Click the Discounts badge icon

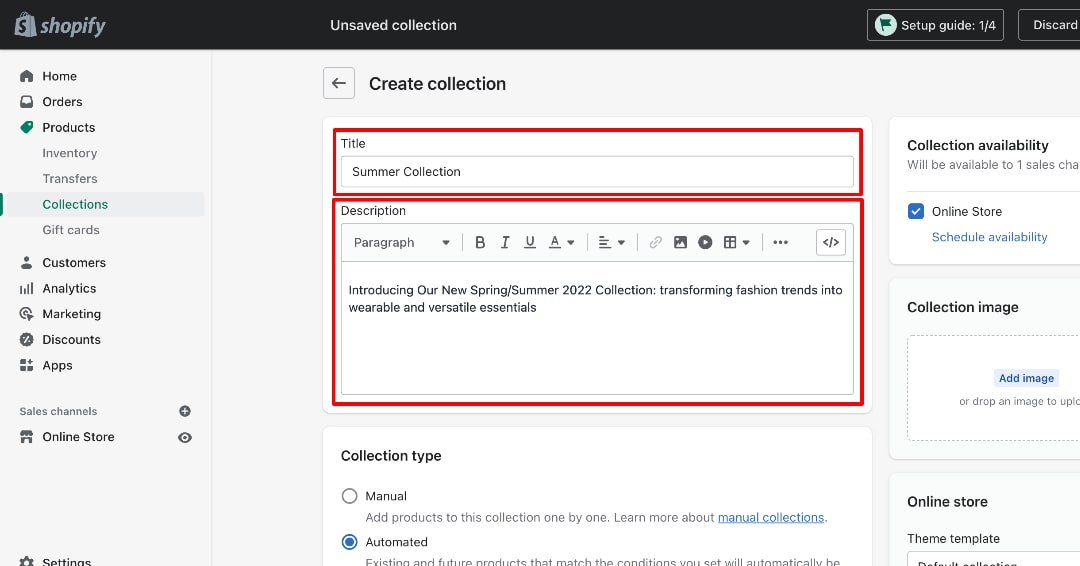[x=26, y=339]
